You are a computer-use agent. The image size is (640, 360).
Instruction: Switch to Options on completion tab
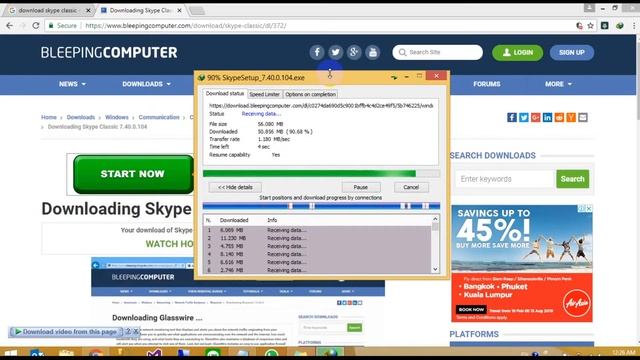click(310, 94)
